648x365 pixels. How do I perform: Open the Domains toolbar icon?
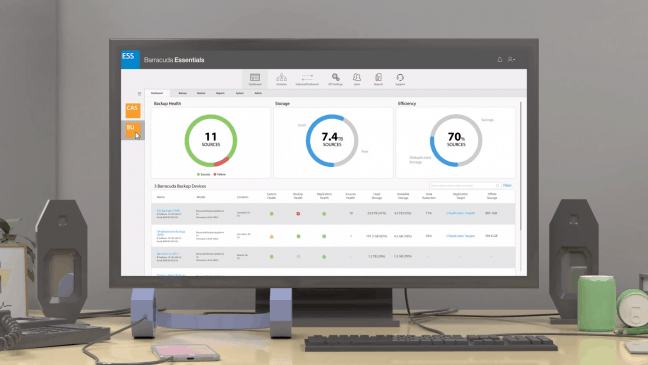click(281, 79)
